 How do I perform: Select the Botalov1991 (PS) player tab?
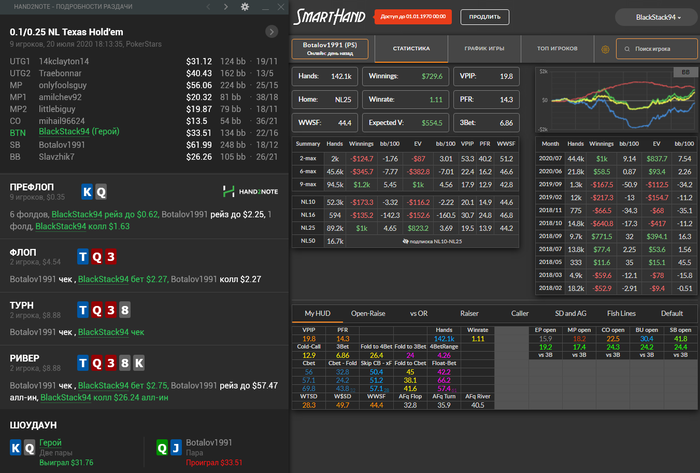[330, 49]
